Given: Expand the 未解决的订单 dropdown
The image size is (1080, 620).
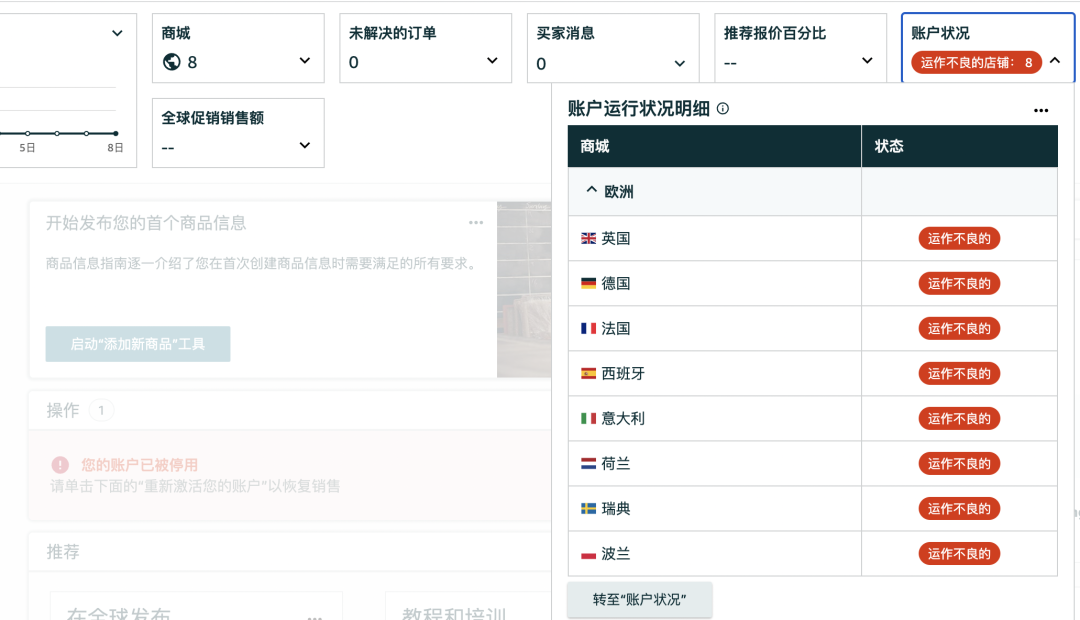Looking at the screenshot, I should [x=491, y=62].
